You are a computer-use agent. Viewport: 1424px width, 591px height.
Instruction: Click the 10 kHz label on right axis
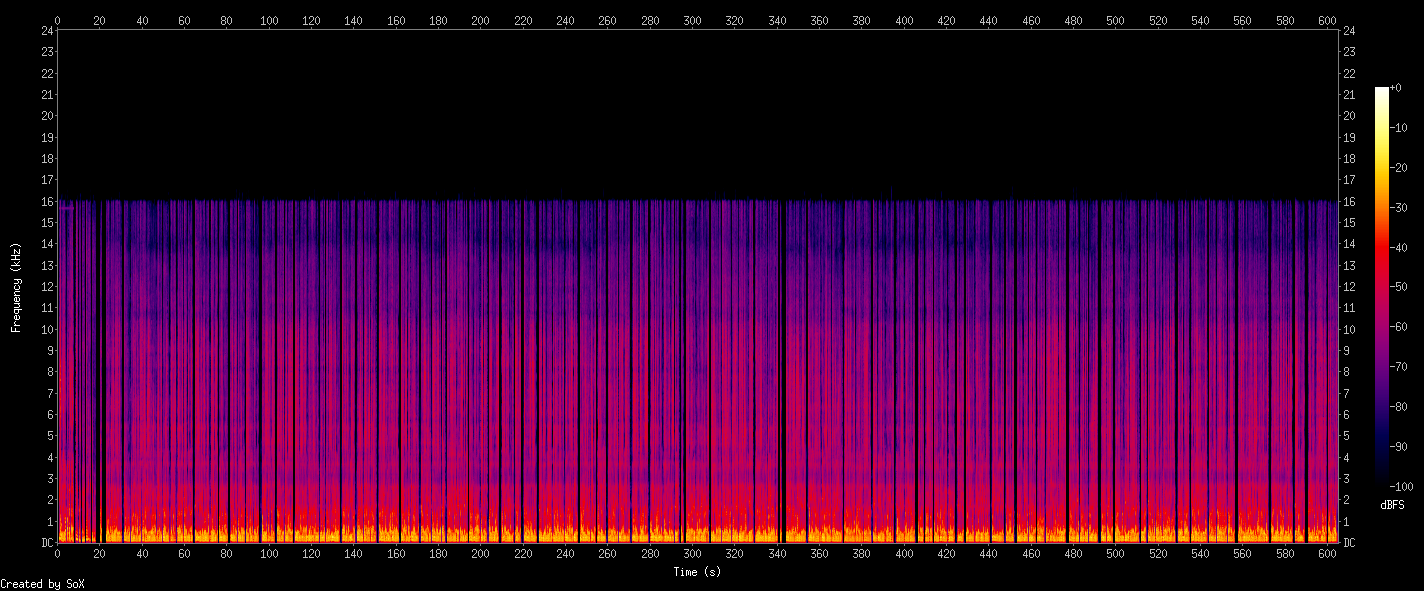1349,329
